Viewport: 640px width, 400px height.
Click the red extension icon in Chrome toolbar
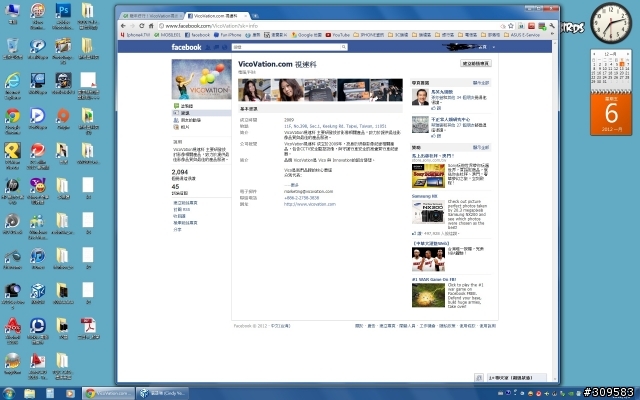531,26
